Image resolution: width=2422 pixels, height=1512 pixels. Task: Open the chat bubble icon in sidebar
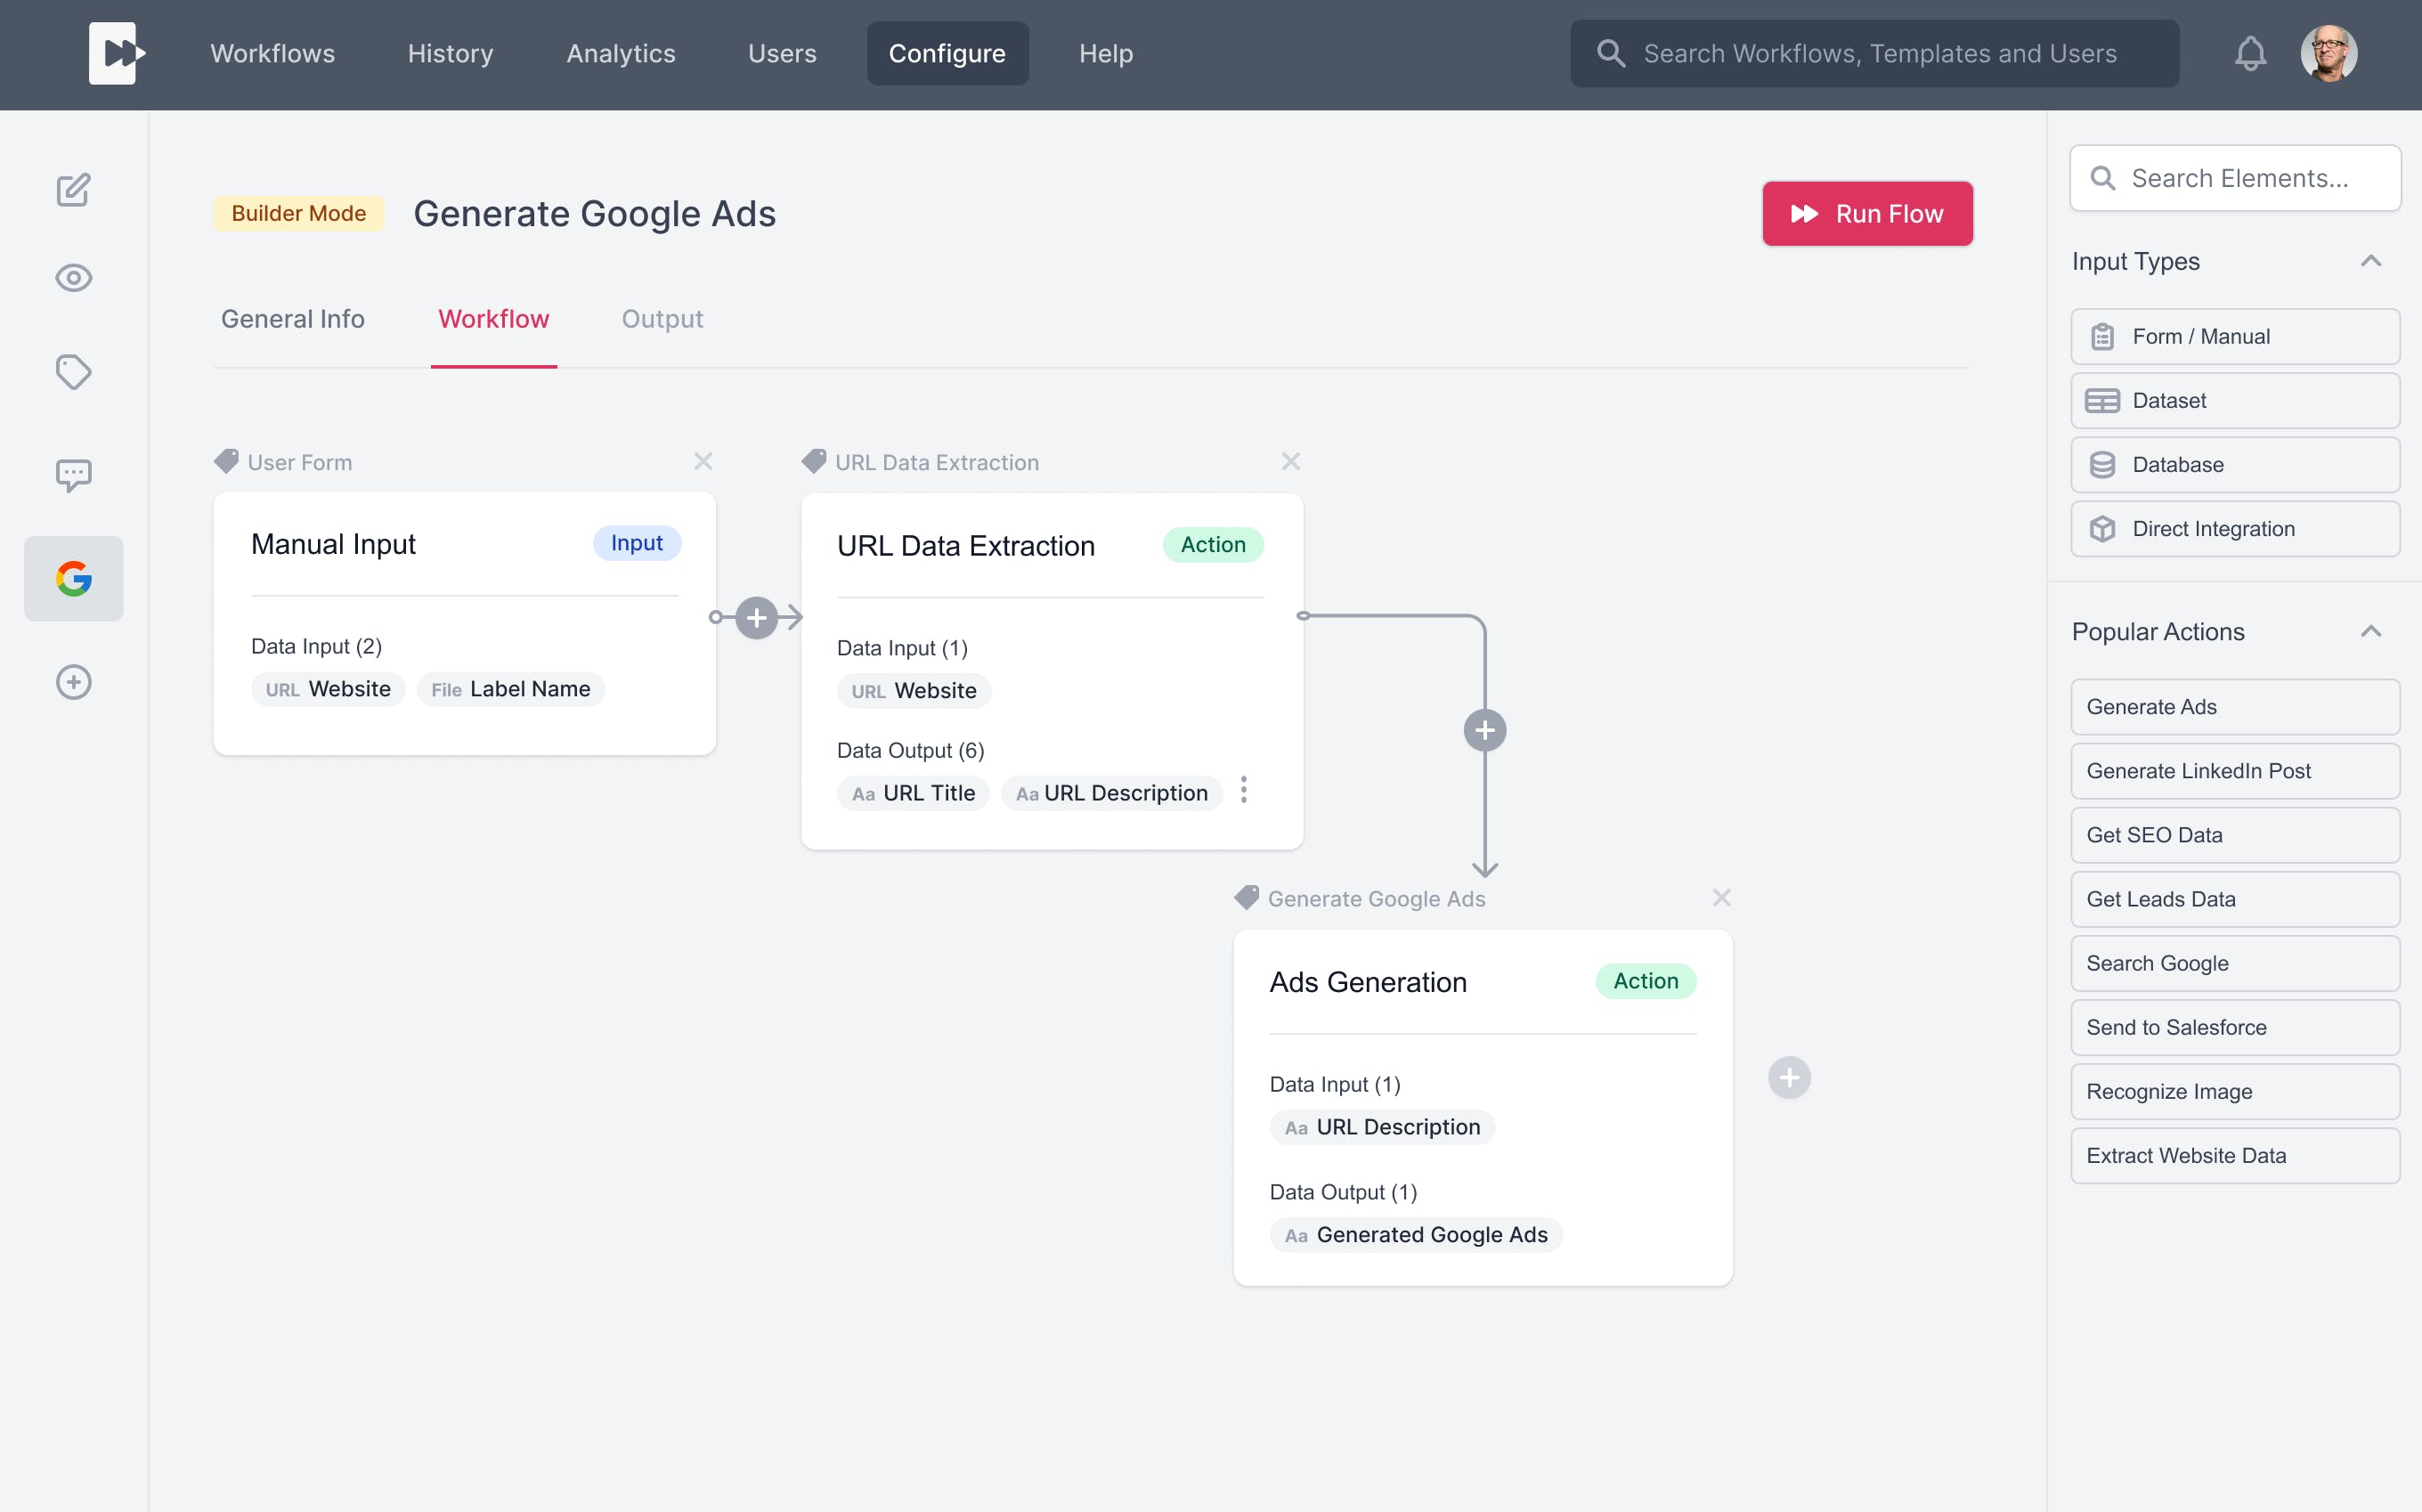(73, 475)
